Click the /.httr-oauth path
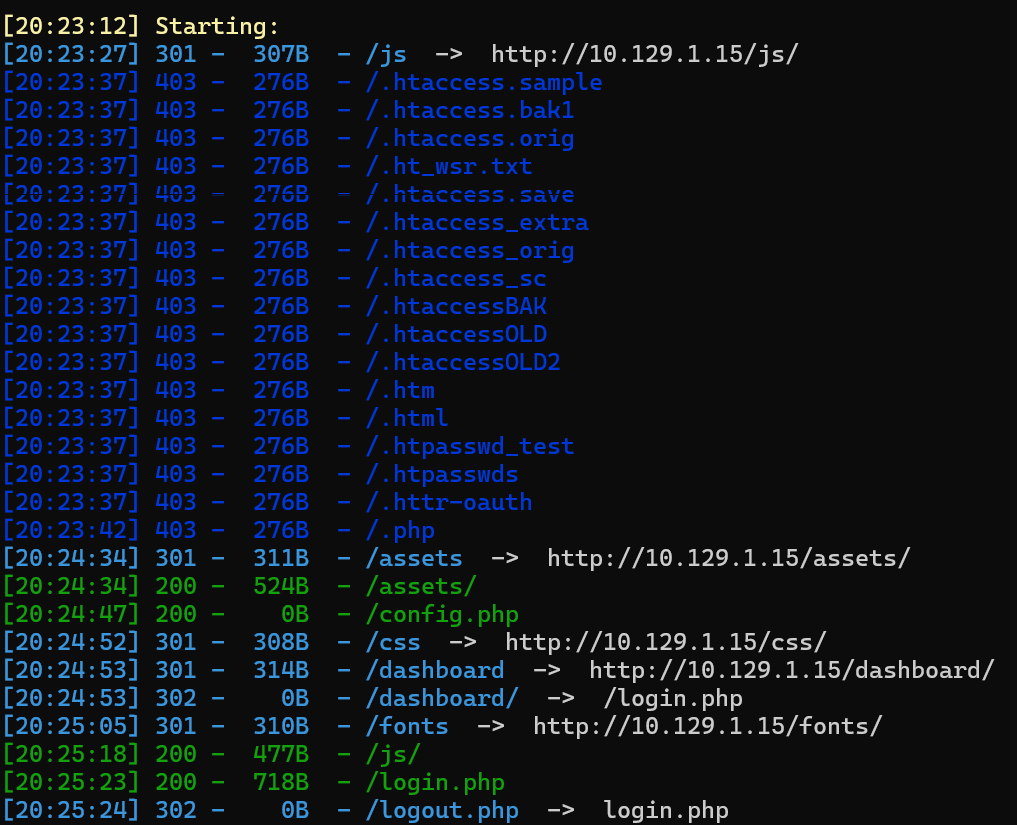Screen dimensions: 1017x825 pyautogui.click(x=449, y=502)
